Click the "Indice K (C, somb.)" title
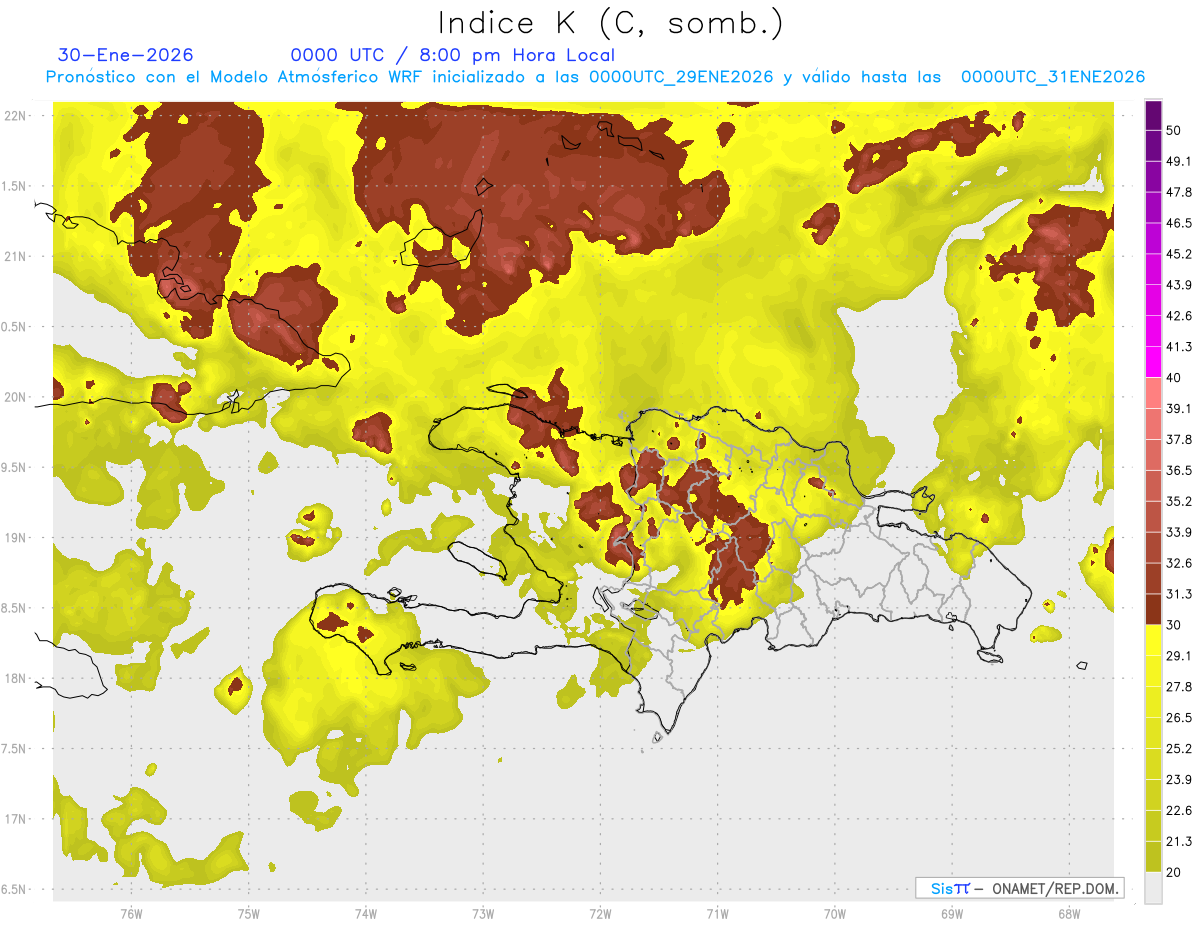 click(611, 23)
